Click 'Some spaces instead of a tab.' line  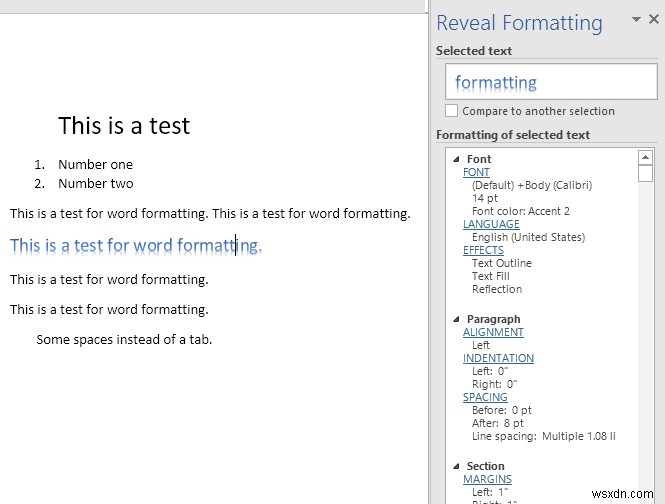[x=124, y=339]
